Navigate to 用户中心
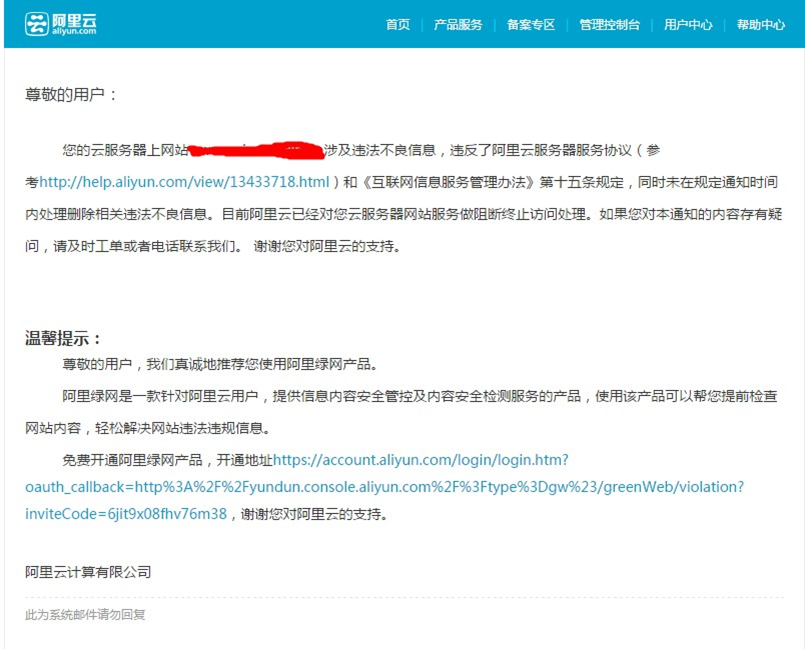805x649 pixels. tap(688, 25)
